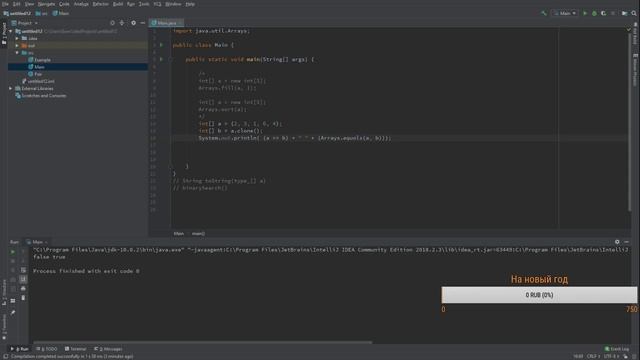Click Main breadcrumb in navigation bar
This screenshot has height=360, width=640.
[x=61, y=13]
